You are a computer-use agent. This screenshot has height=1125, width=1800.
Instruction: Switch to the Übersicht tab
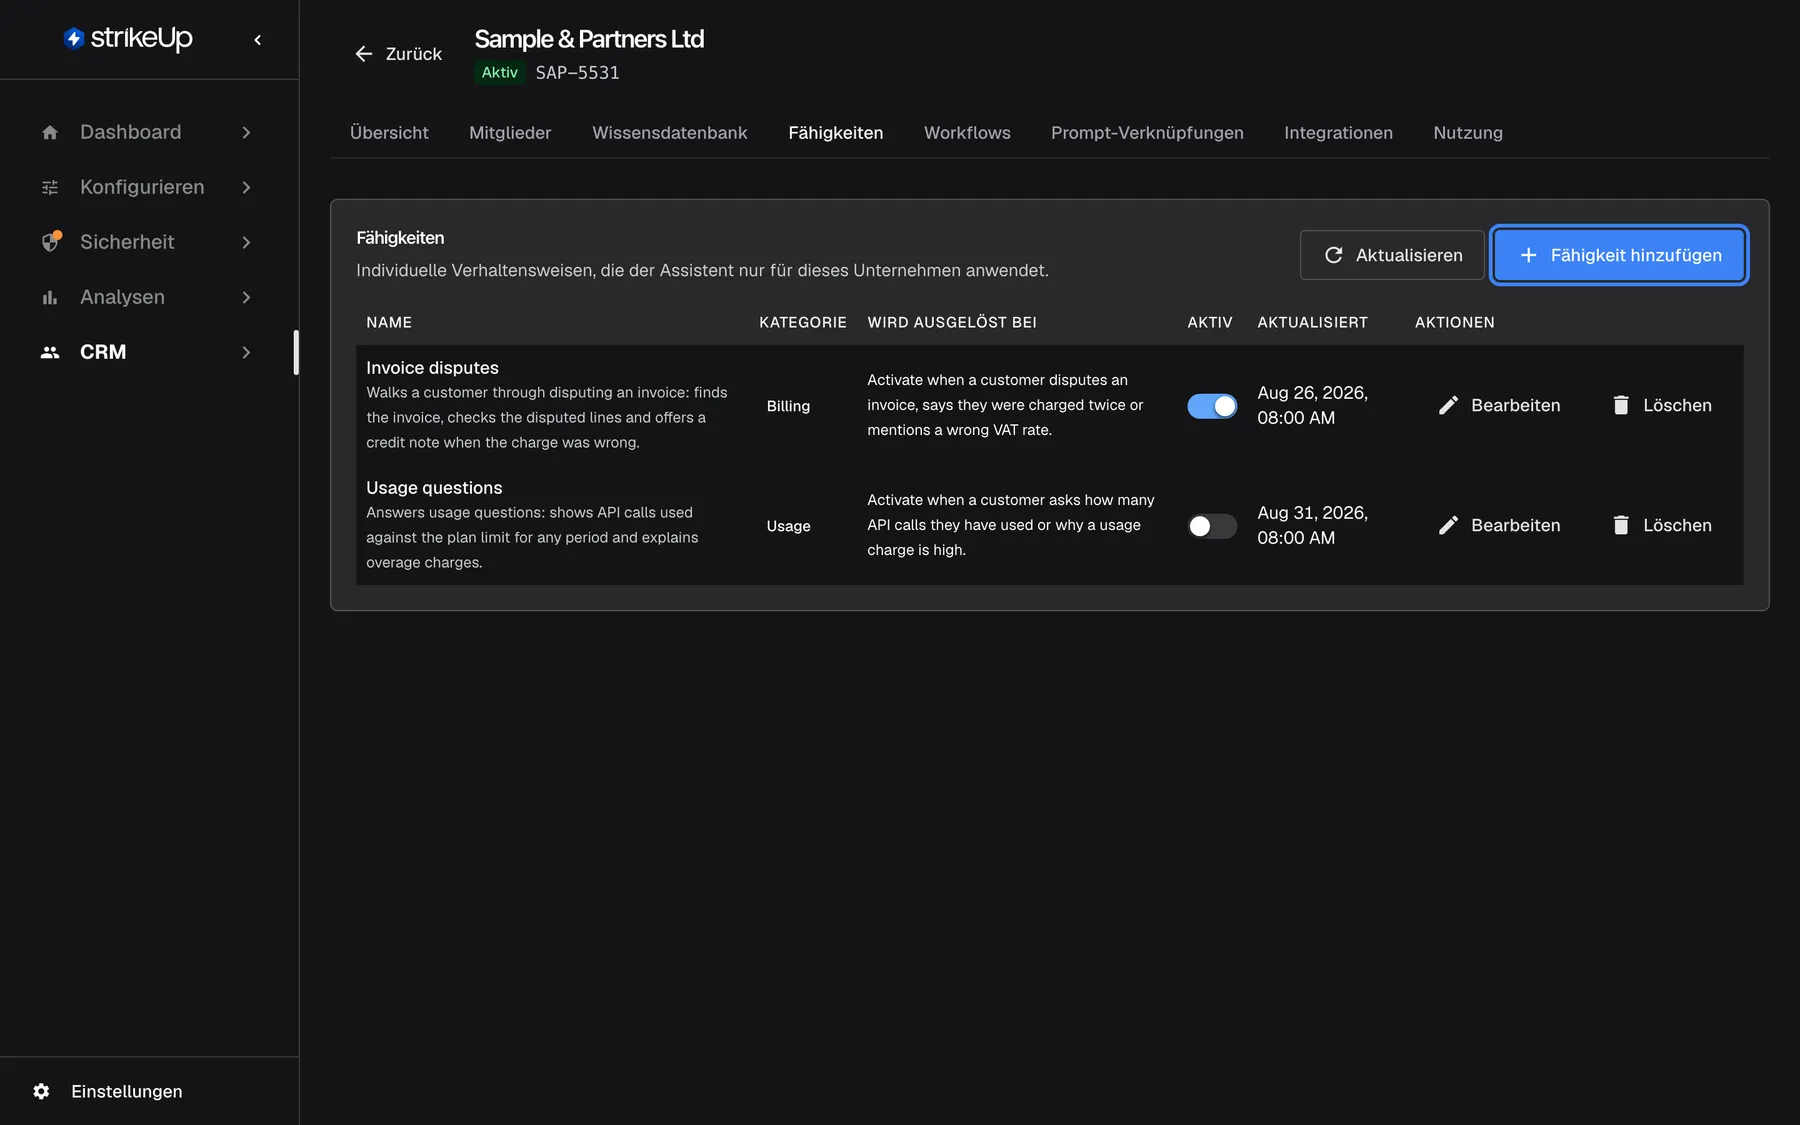tap(389, 133)
